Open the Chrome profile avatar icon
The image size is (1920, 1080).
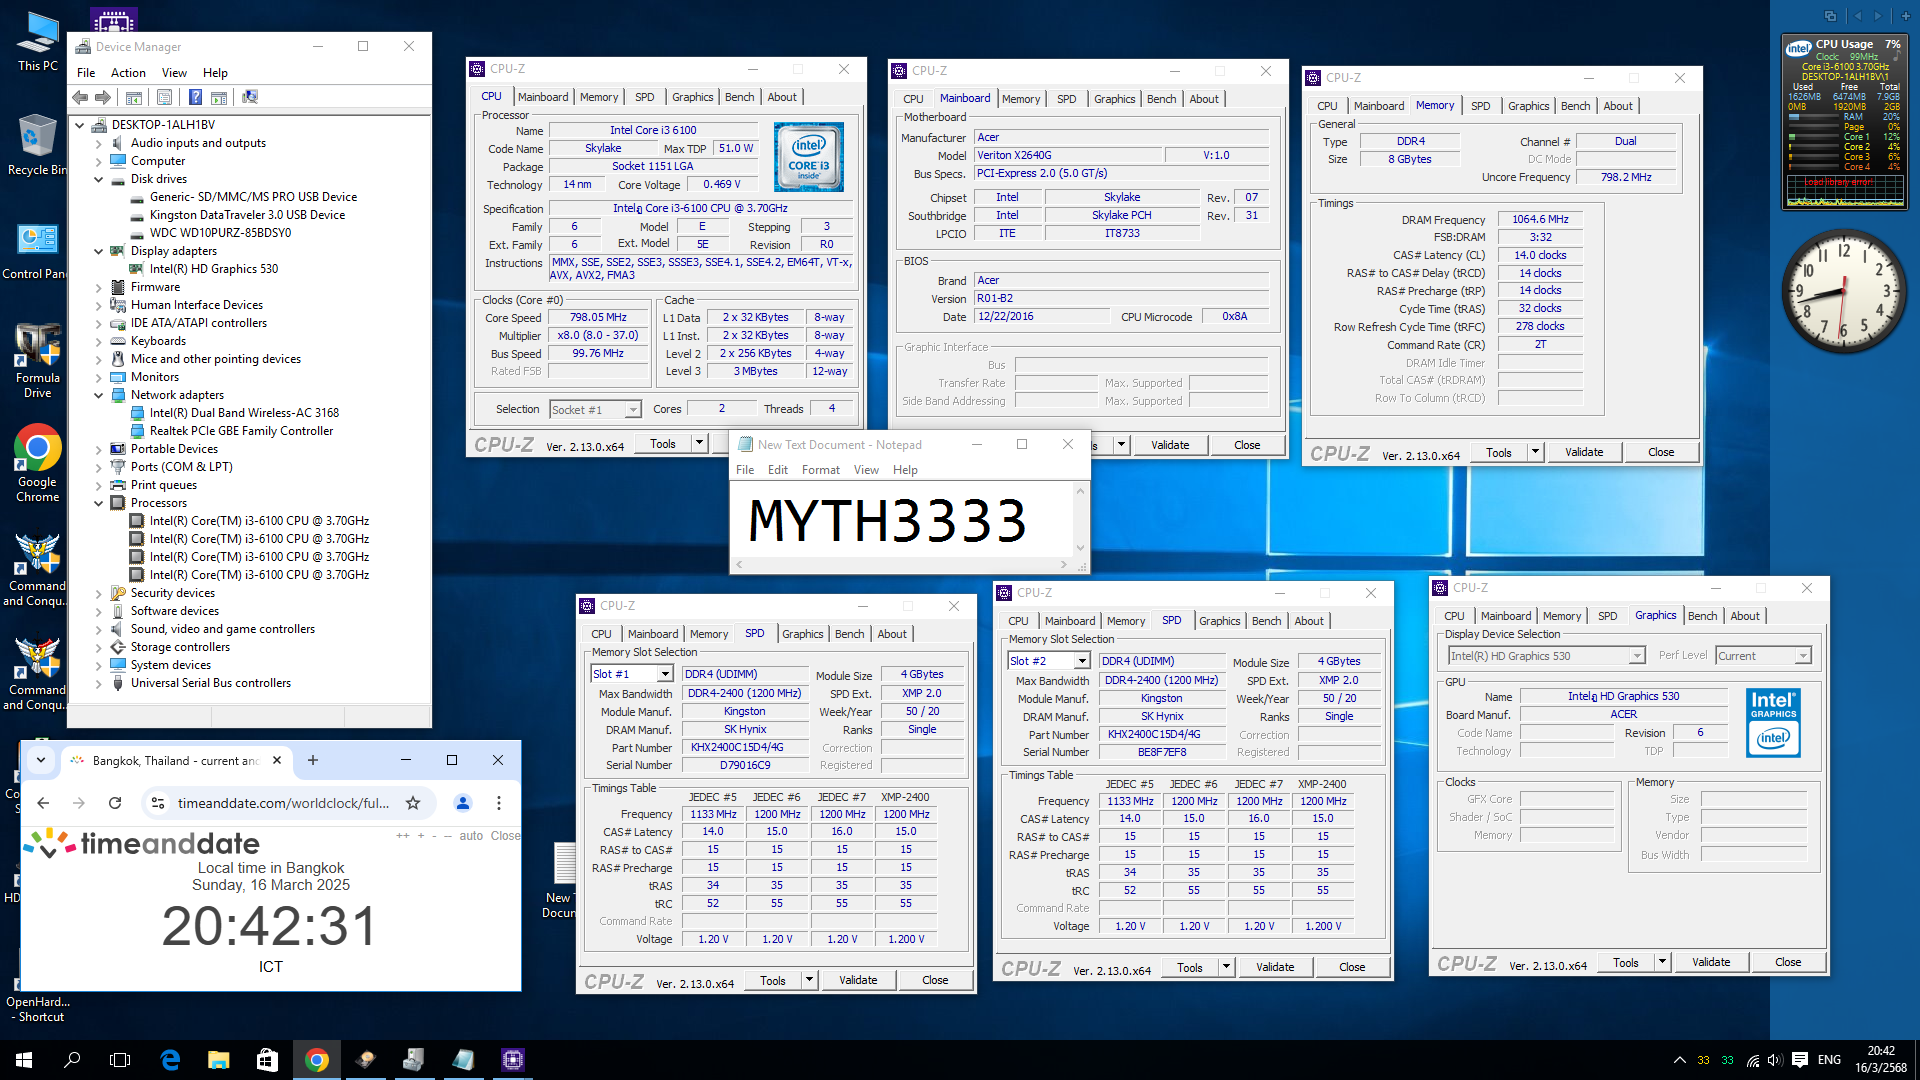[462, 803]
